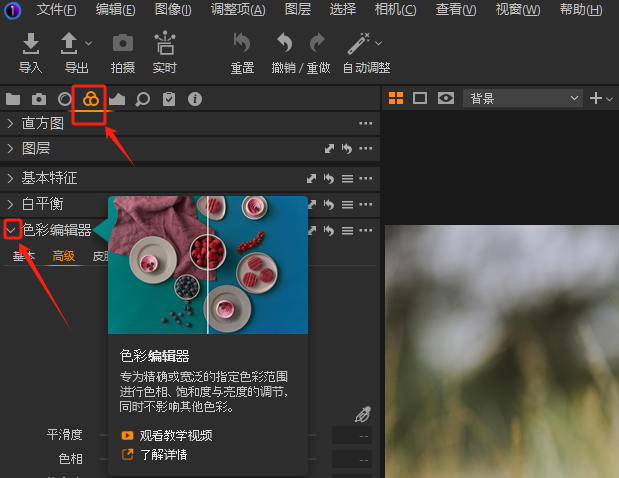Switch to the lens circle tool tab

coord(65,99)
